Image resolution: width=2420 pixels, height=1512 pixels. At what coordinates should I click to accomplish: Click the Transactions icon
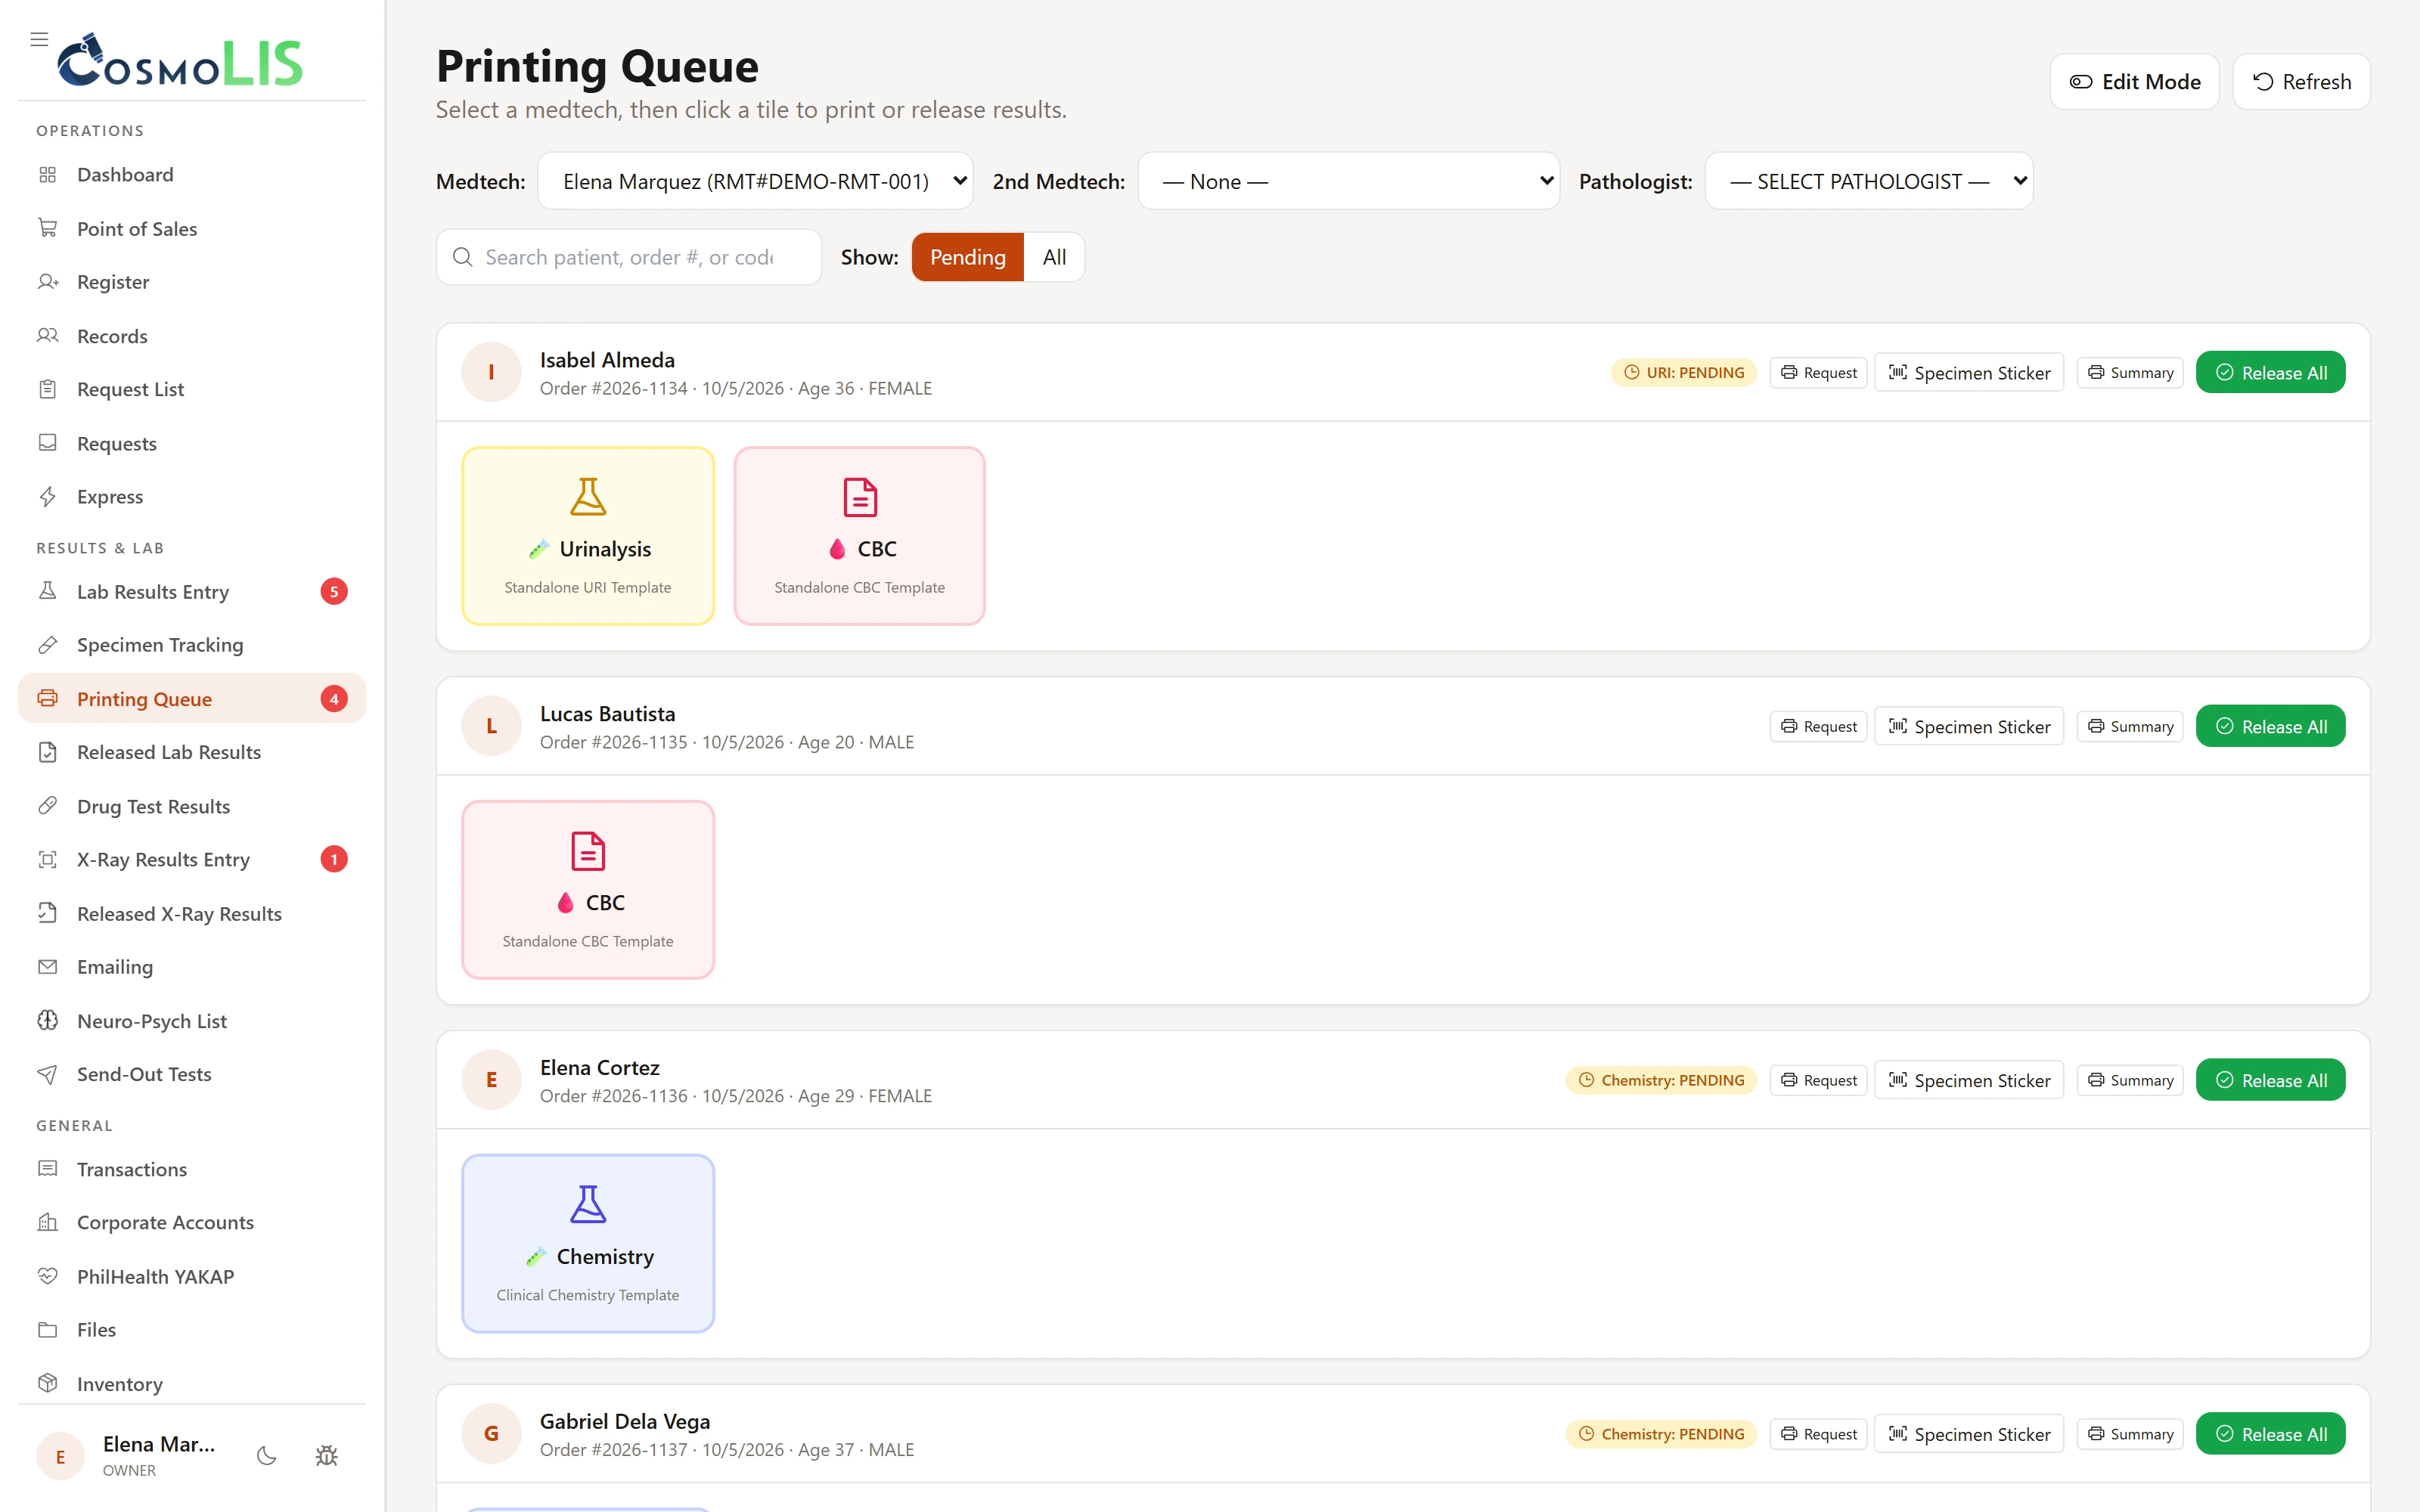(47, 1169)
